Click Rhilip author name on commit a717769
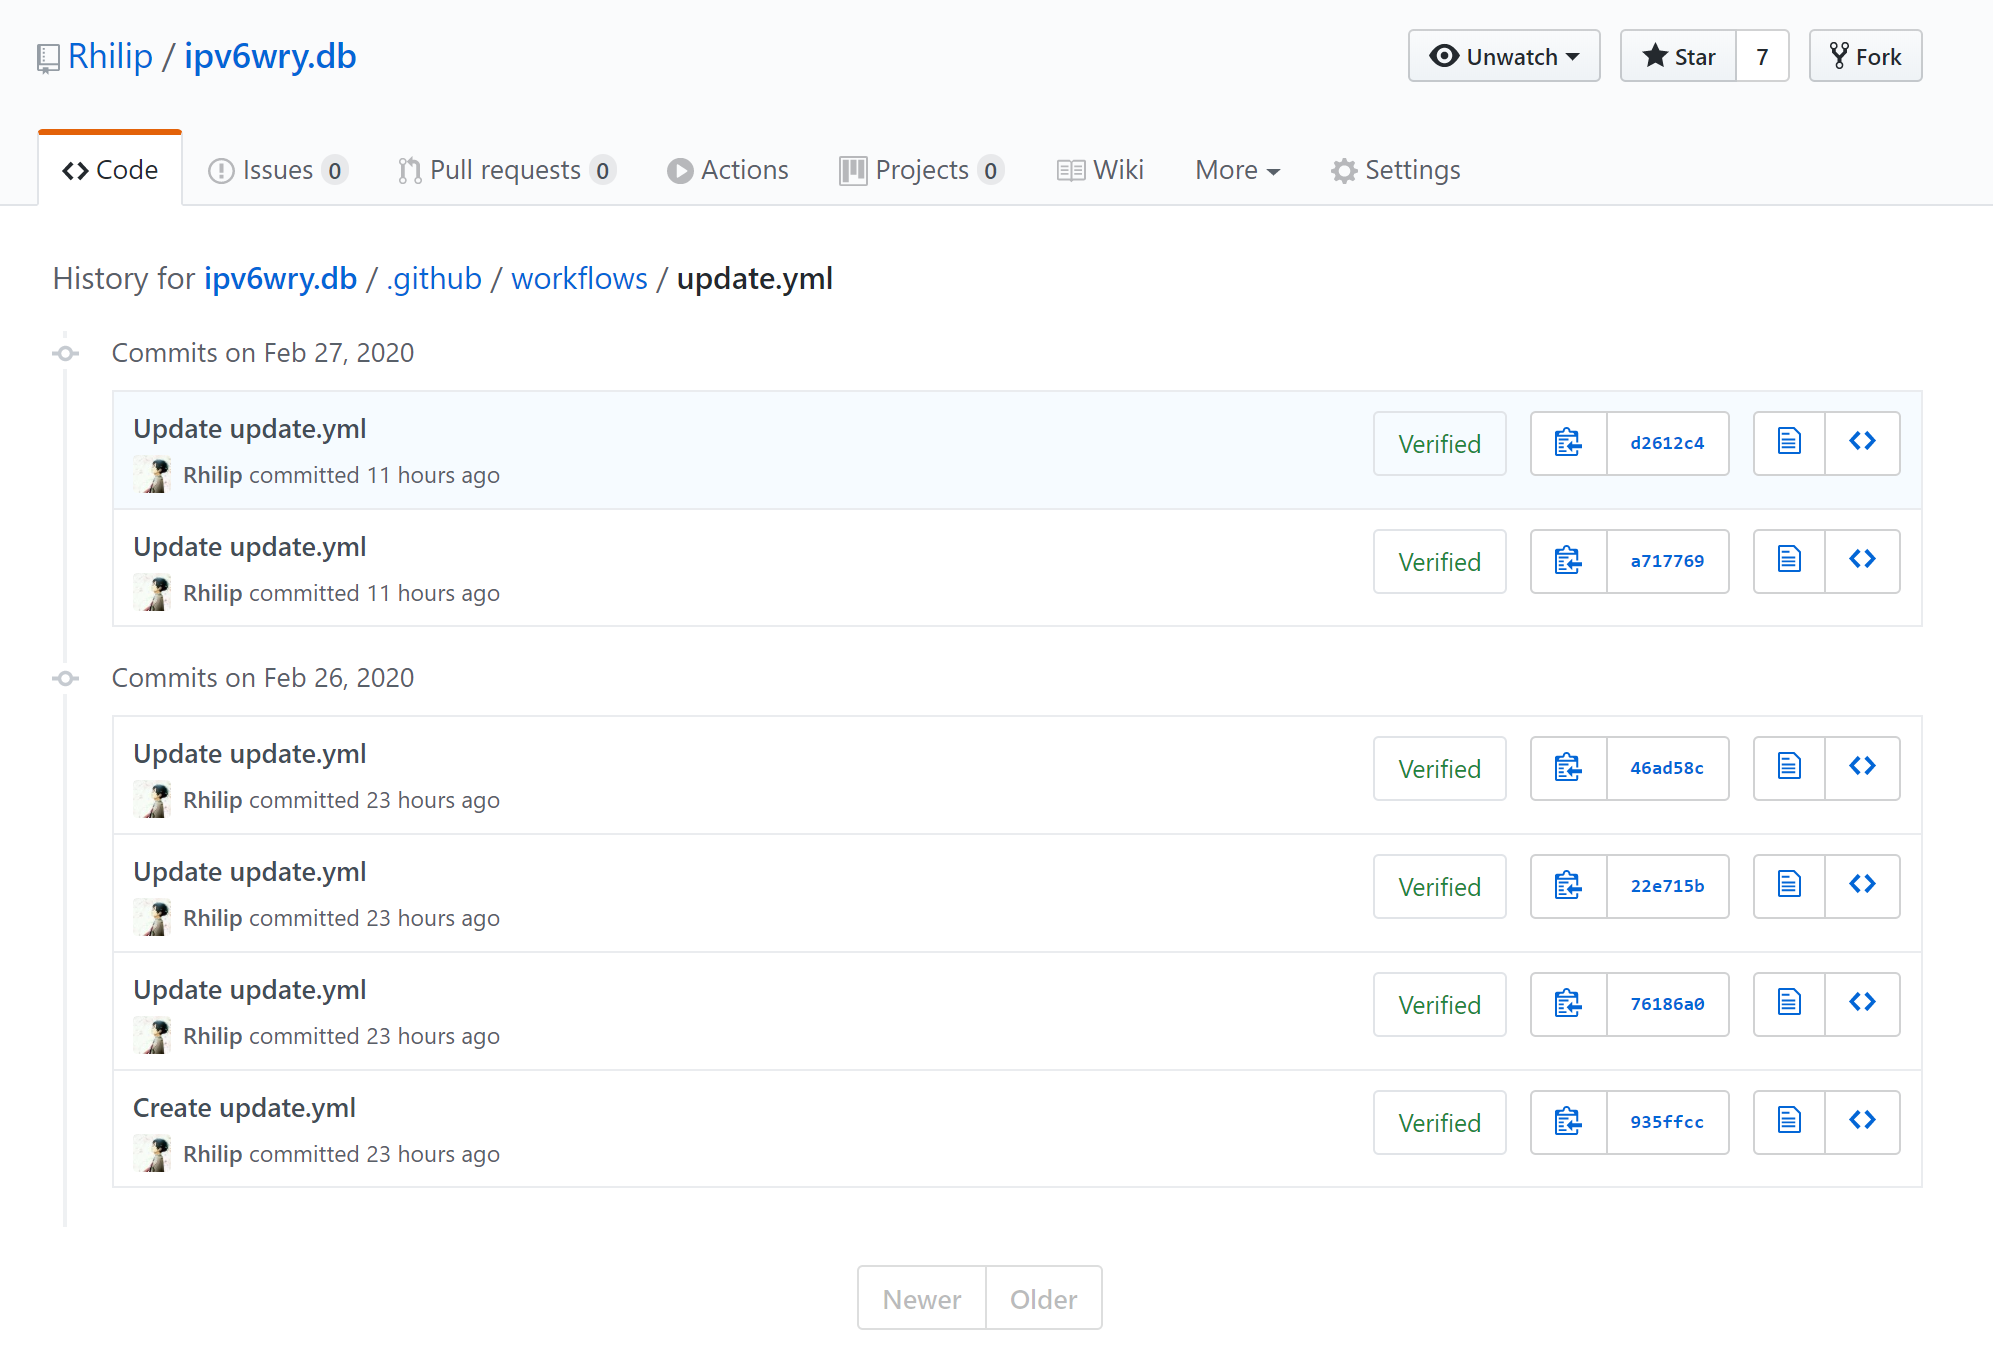Screen dimensions: 1993x1361 point(212,593)
